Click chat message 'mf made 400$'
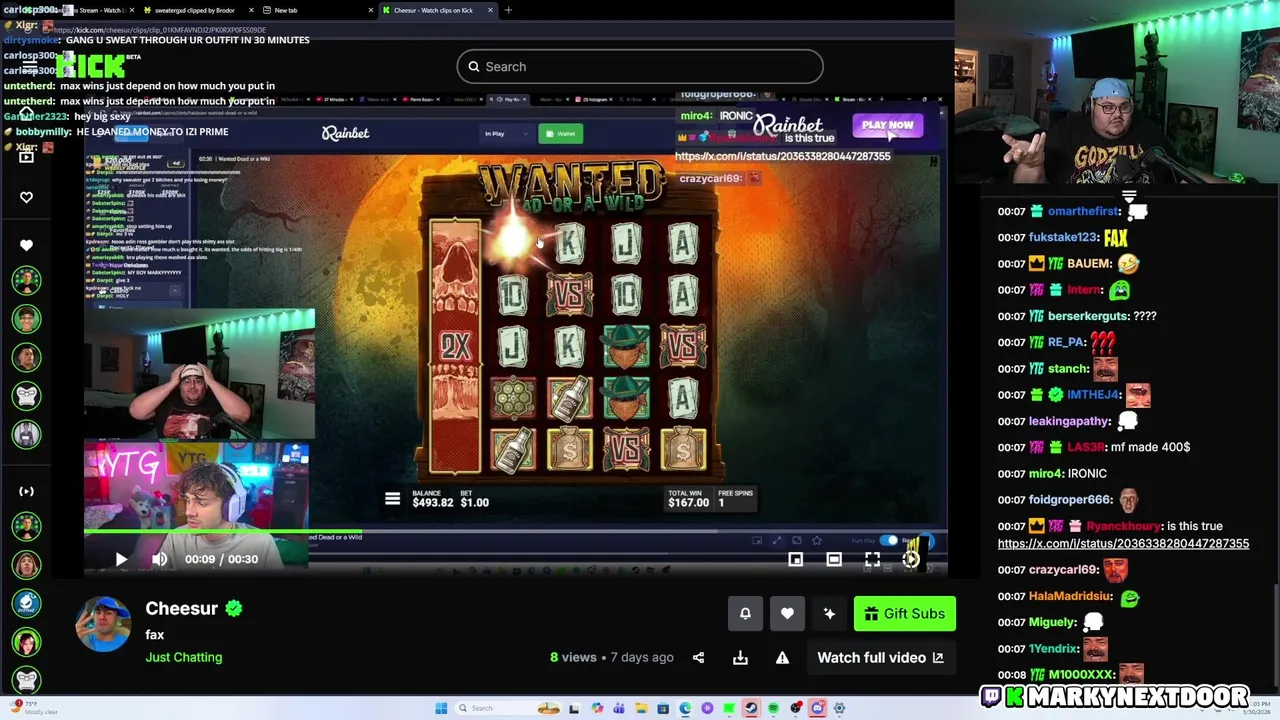 (1148, 447)
